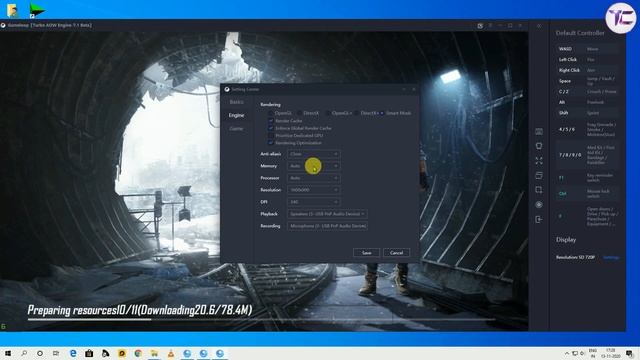Open the Anti-aliasing dropdown
This screenshot has width=640, height=360.
pyautogui.click(x=313, y=154)
